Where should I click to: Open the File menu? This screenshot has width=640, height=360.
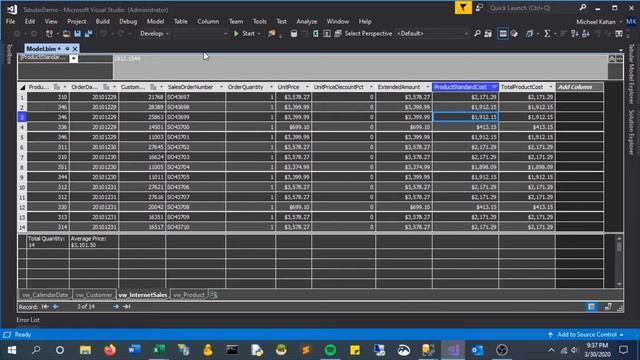click(11, 21)
